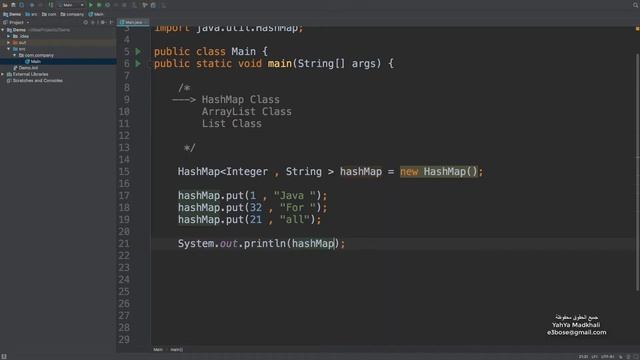Open the Main run configuration dropdown

pyautogui.click(x=71, y=5)
